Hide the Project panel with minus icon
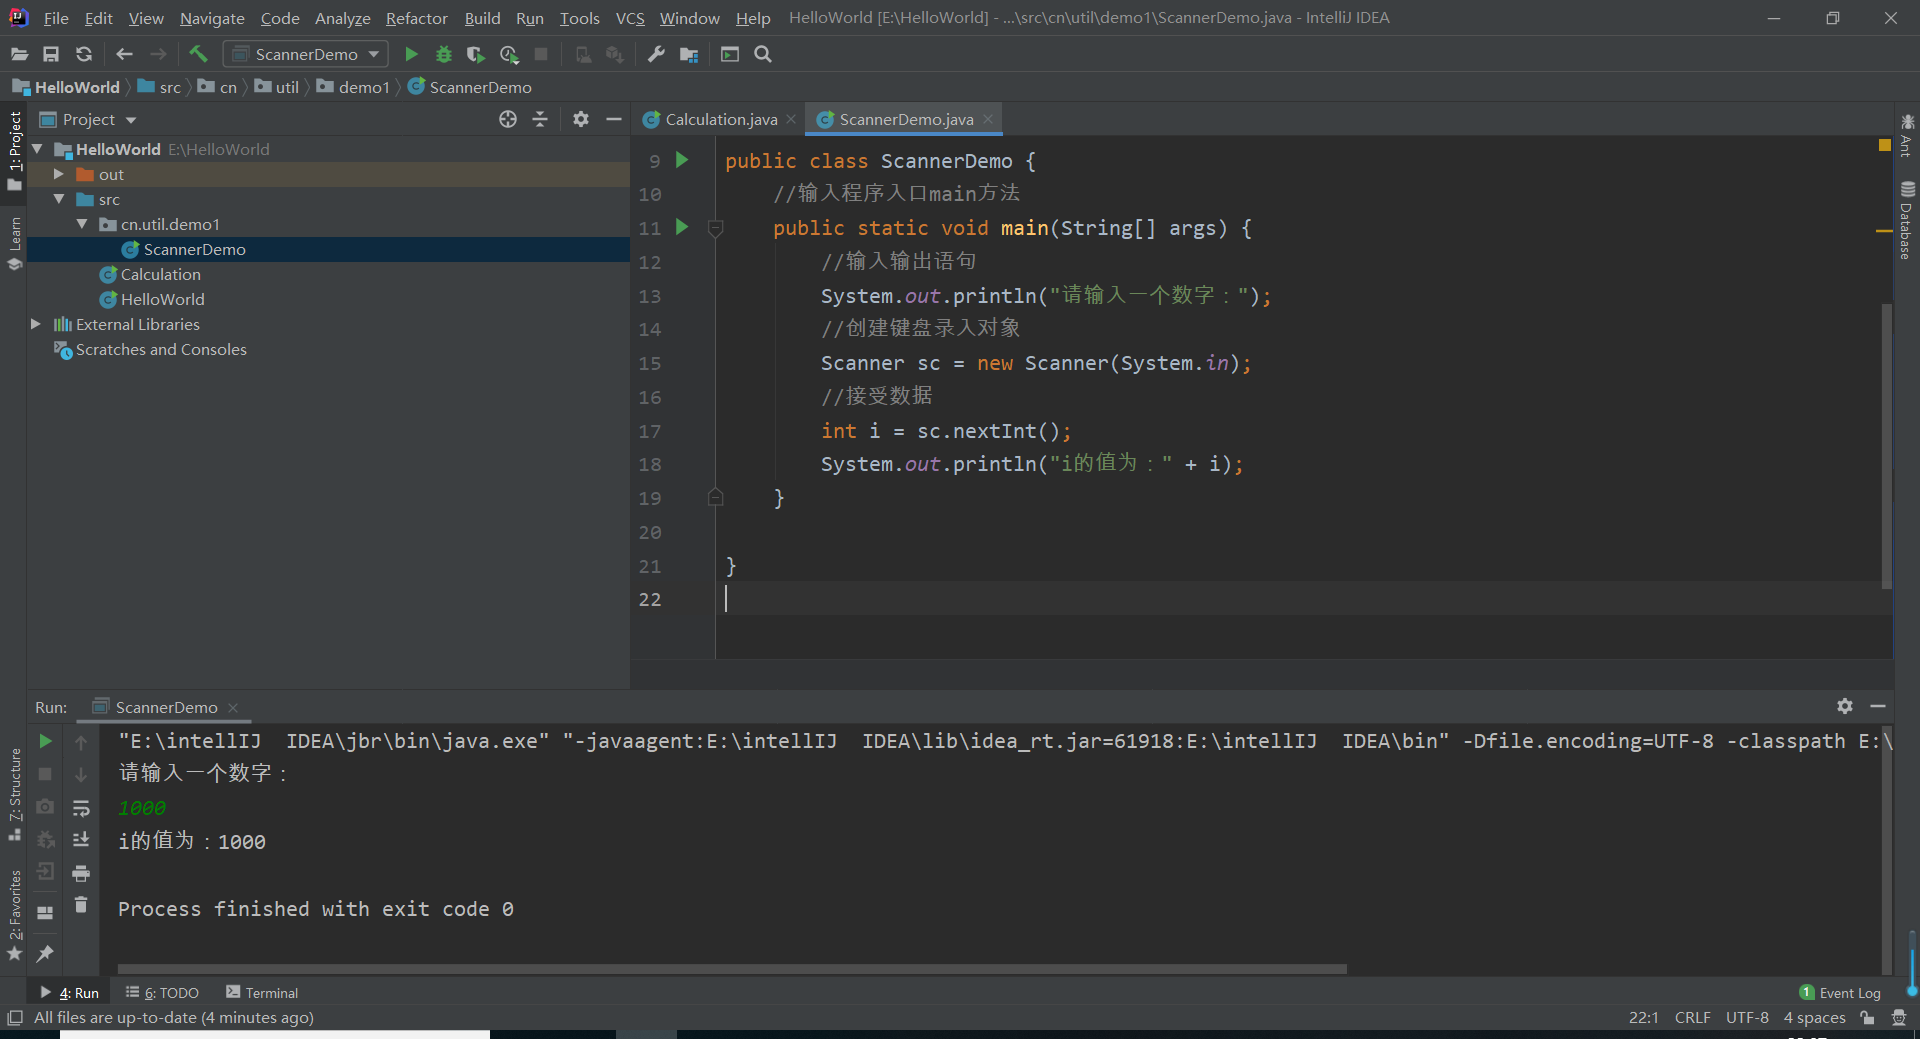 click(614, 119)
